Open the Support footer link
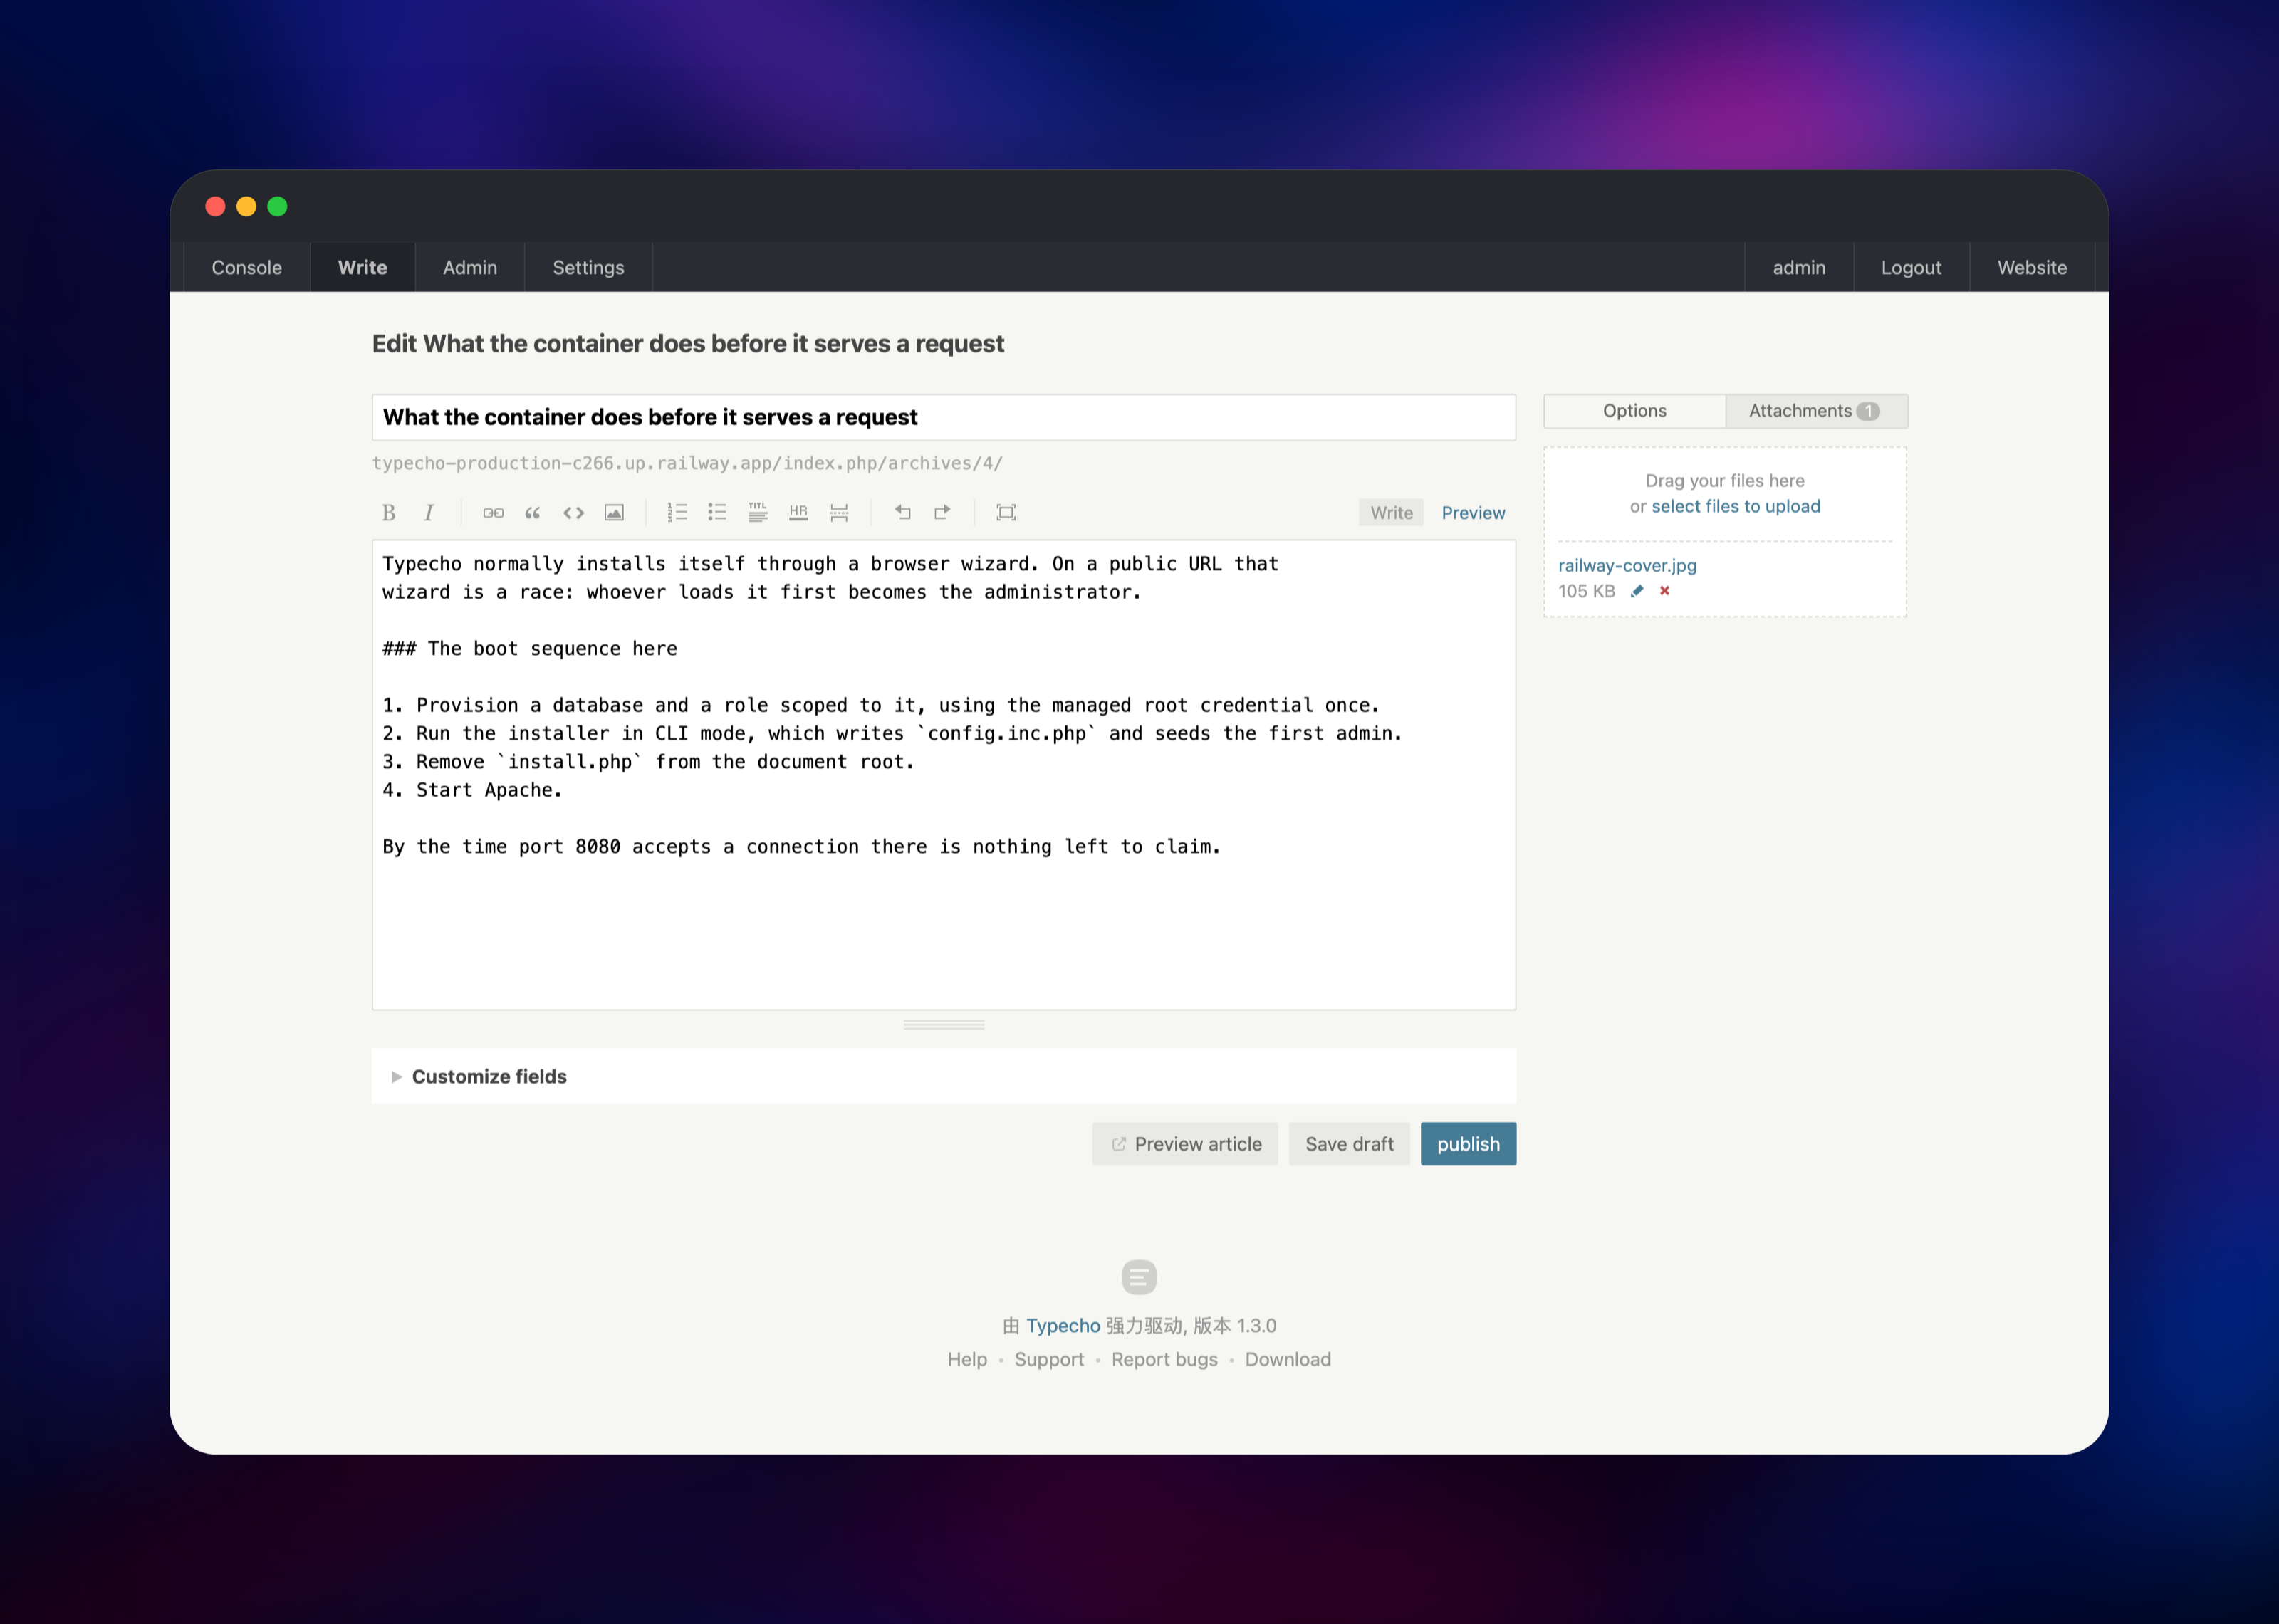Image resolution: width=2279 pixels, height=1624 pixels. (x=1049, y=1359)
